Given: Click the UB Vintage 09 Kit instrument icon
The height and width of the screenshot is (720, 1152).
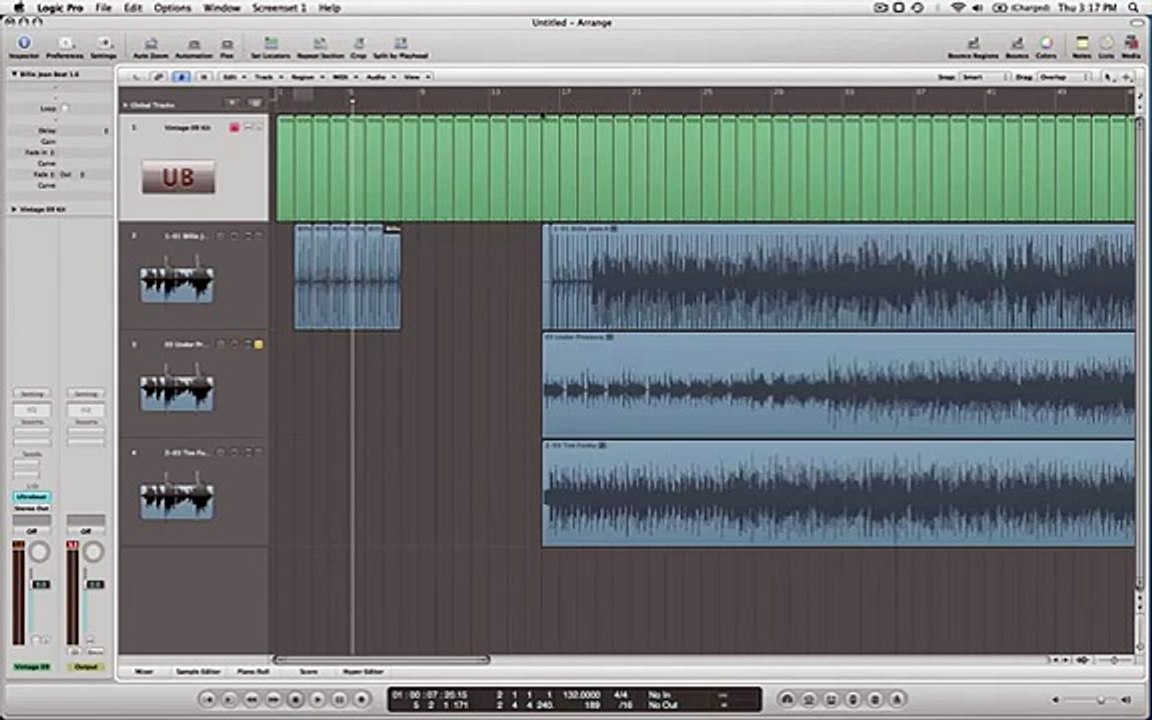Looking at the screenshot, I should [x=179, y=177].
